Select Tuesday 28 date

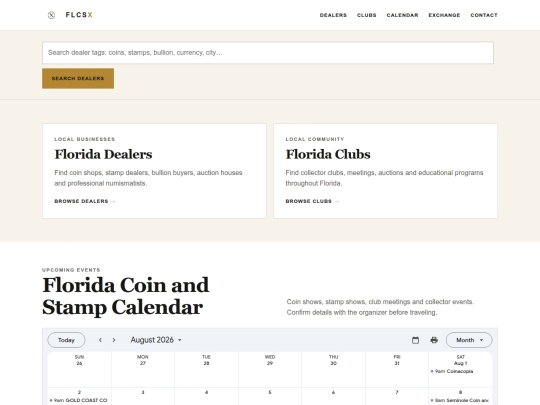[x=206, y=363]
